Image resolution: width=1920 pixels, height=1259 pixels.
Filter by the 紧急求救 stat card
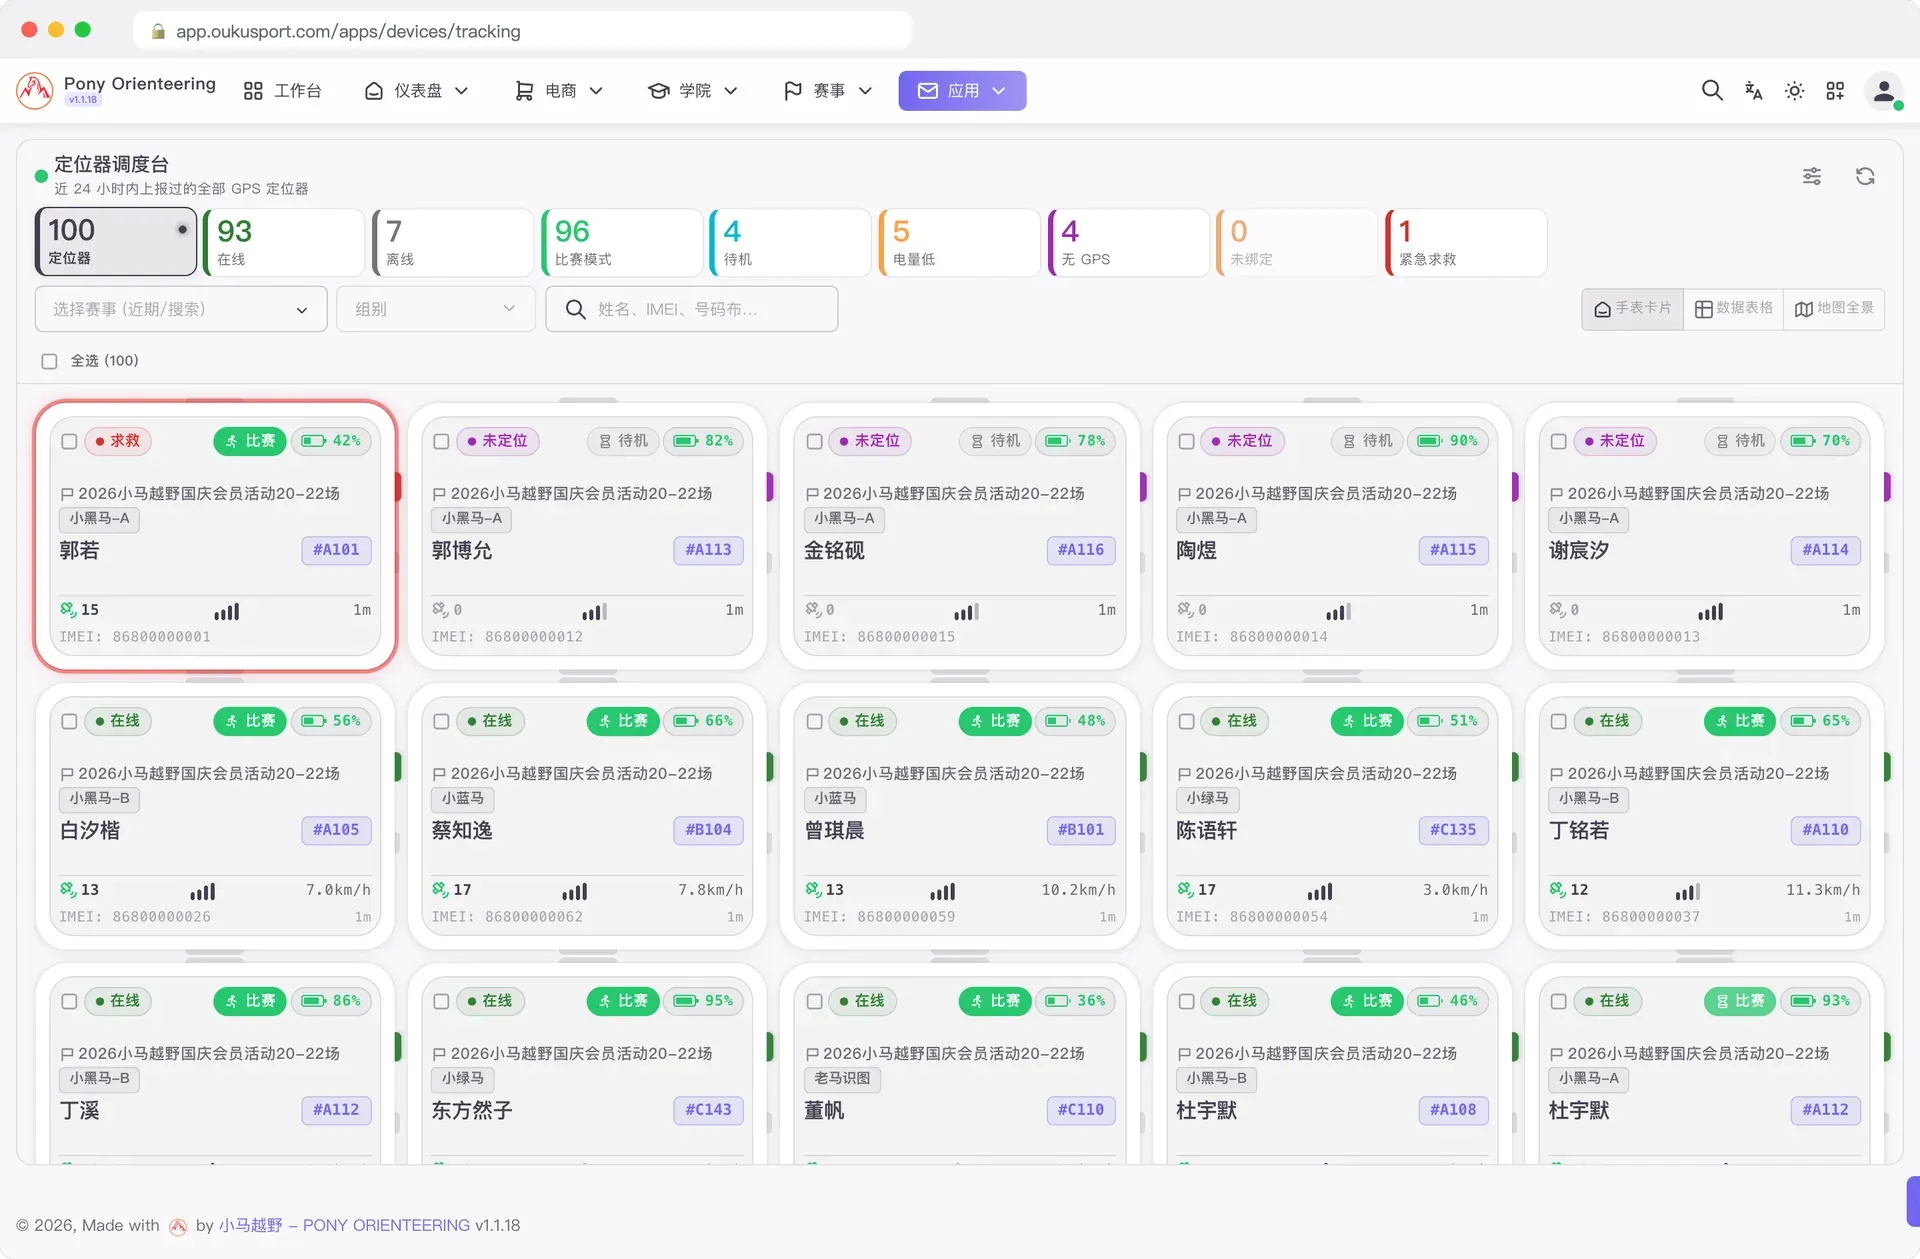coord(1465,242)
